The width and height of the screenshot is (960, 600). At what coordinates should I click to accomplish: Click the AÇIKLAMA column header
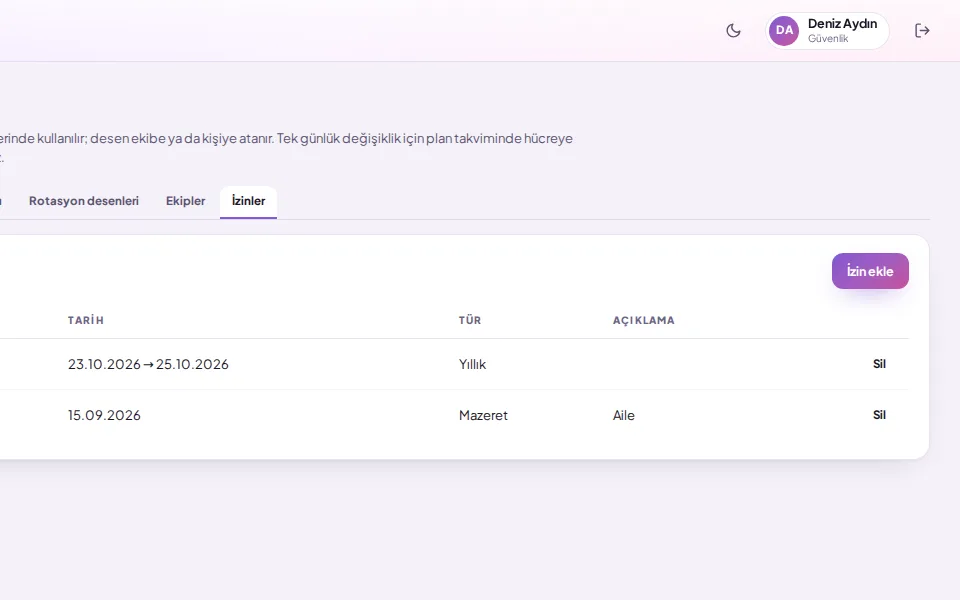(643, 320)
